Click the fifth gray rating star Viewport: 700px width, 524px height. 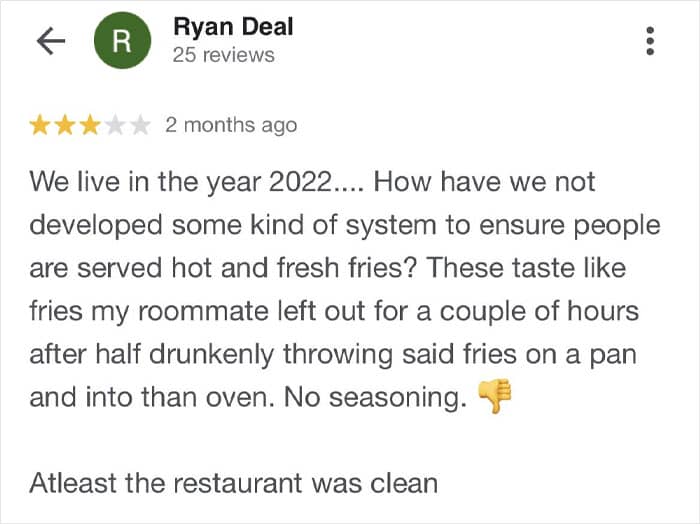(140, 126)
